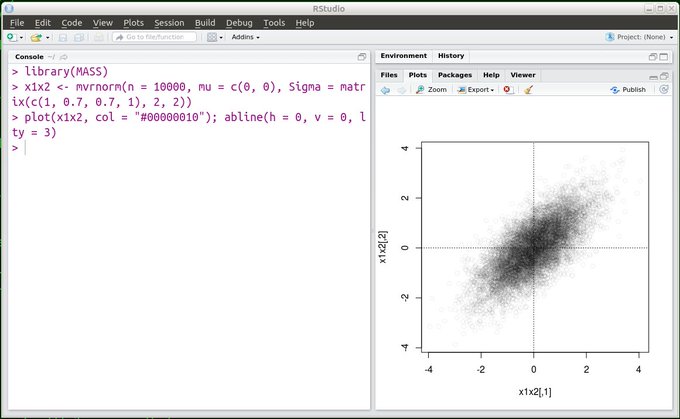This screenshot has height=419, width=680.
Task: Open the Addins dropdown
Action: 245,37
